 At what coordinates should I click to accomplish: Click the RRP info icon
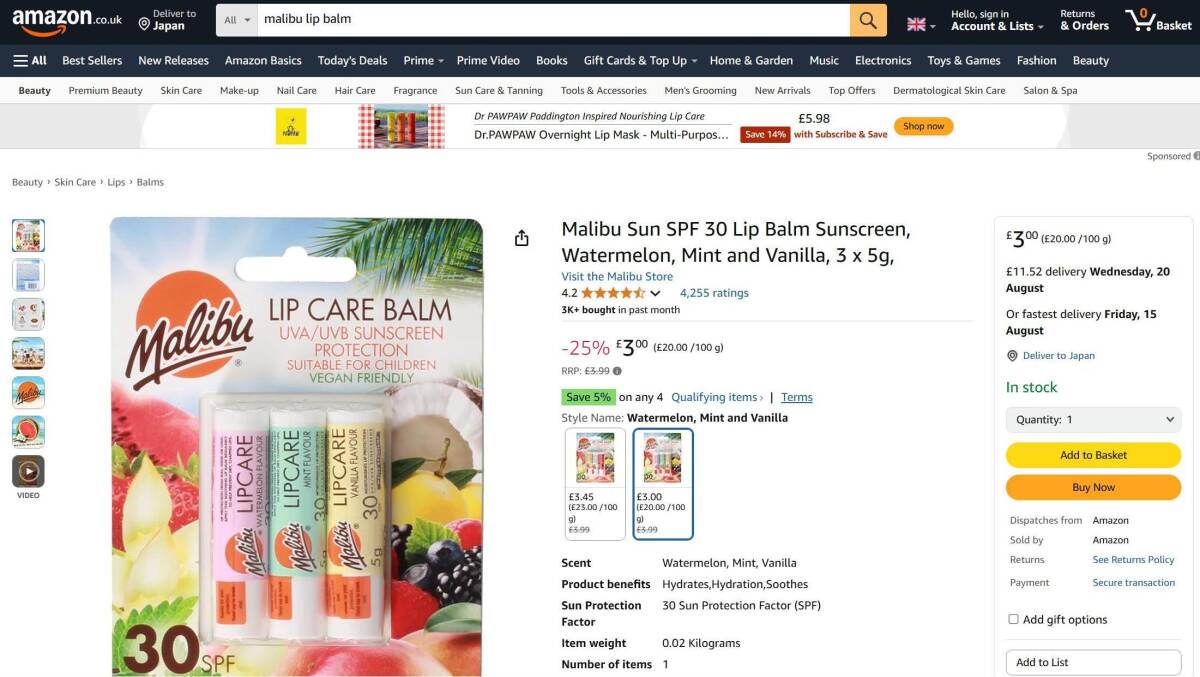click(x=617, y=371)
